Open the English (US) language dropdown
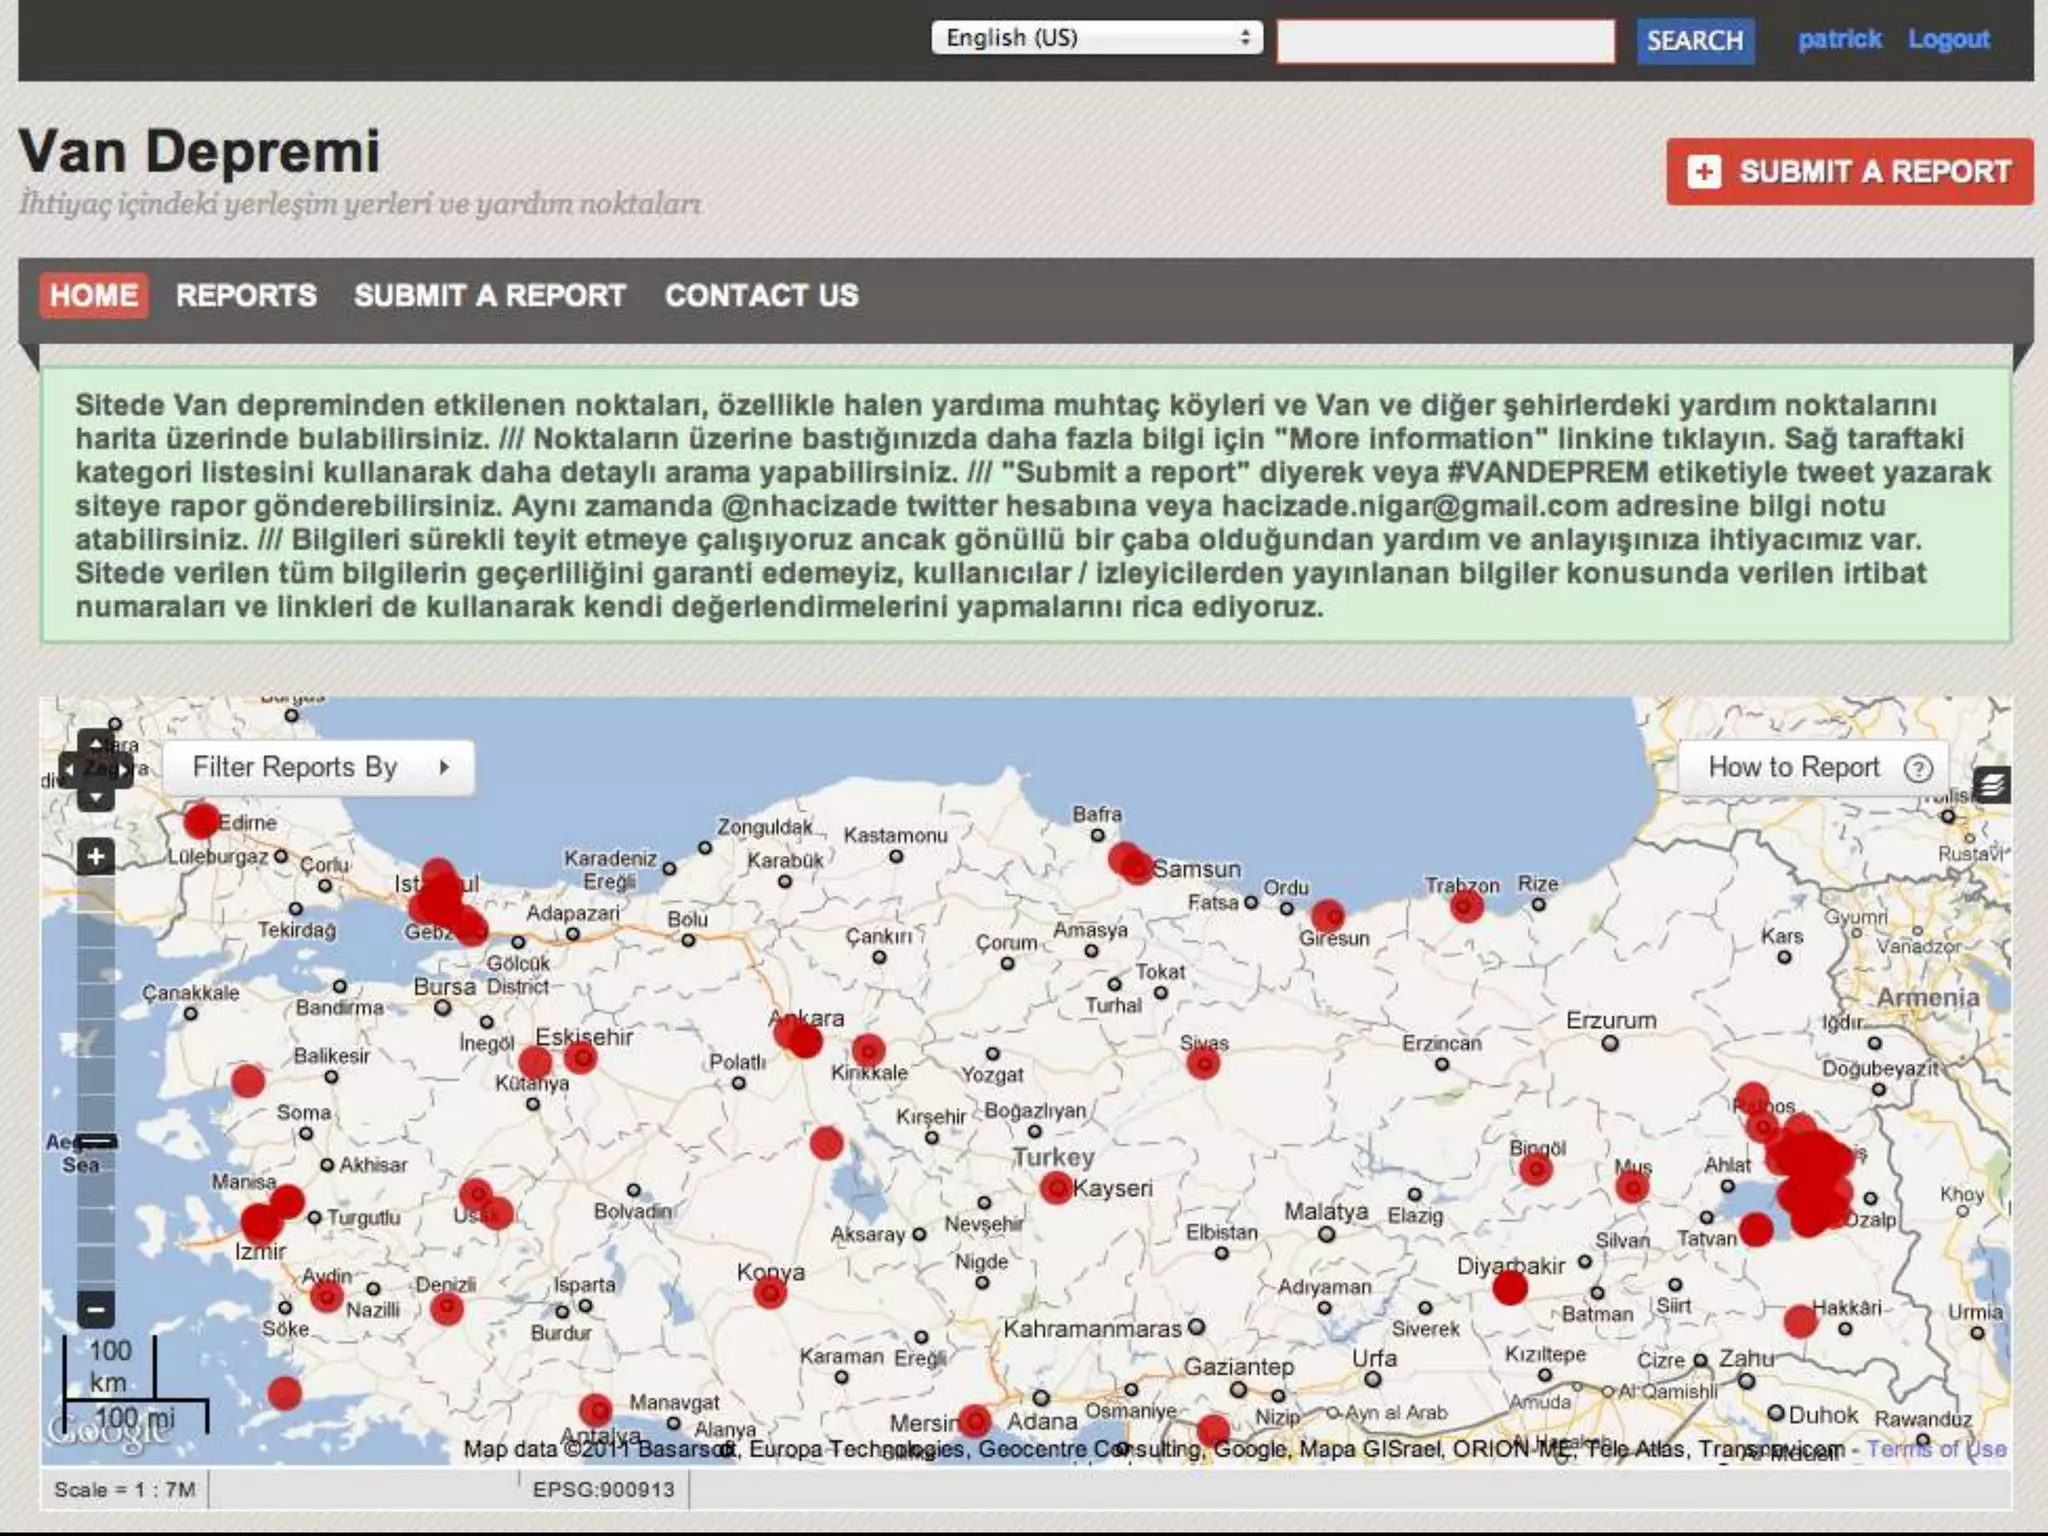The width and height of the screenshot is (2048, 1536). (1096, 38)
